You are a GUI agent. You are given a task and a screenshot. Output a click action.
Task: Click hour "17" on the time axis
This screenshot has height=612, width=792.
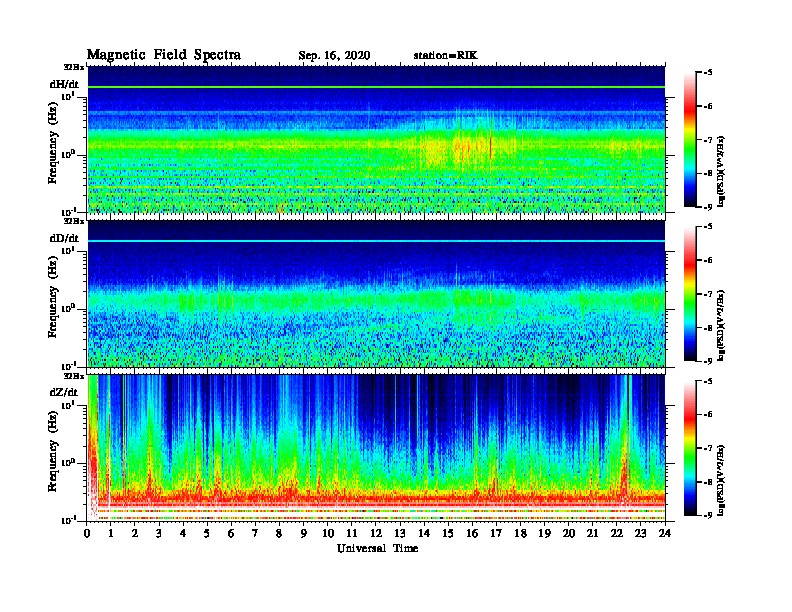496,533
